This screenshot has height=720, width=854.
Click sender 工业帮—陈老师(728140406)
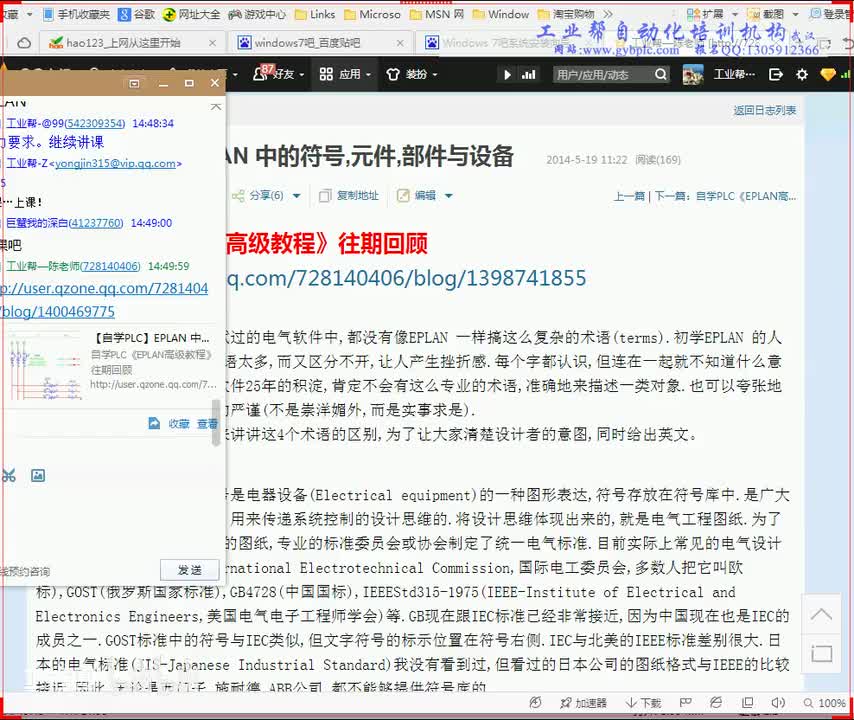coord(72,266)
